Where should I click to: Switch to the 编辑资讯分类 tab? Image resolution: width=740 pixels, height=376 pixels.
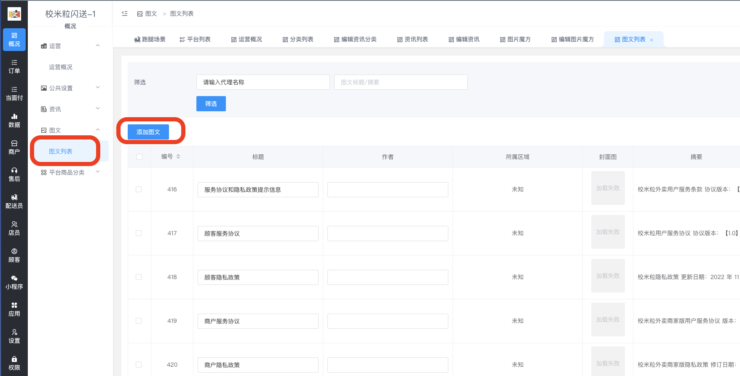point(355,40)
